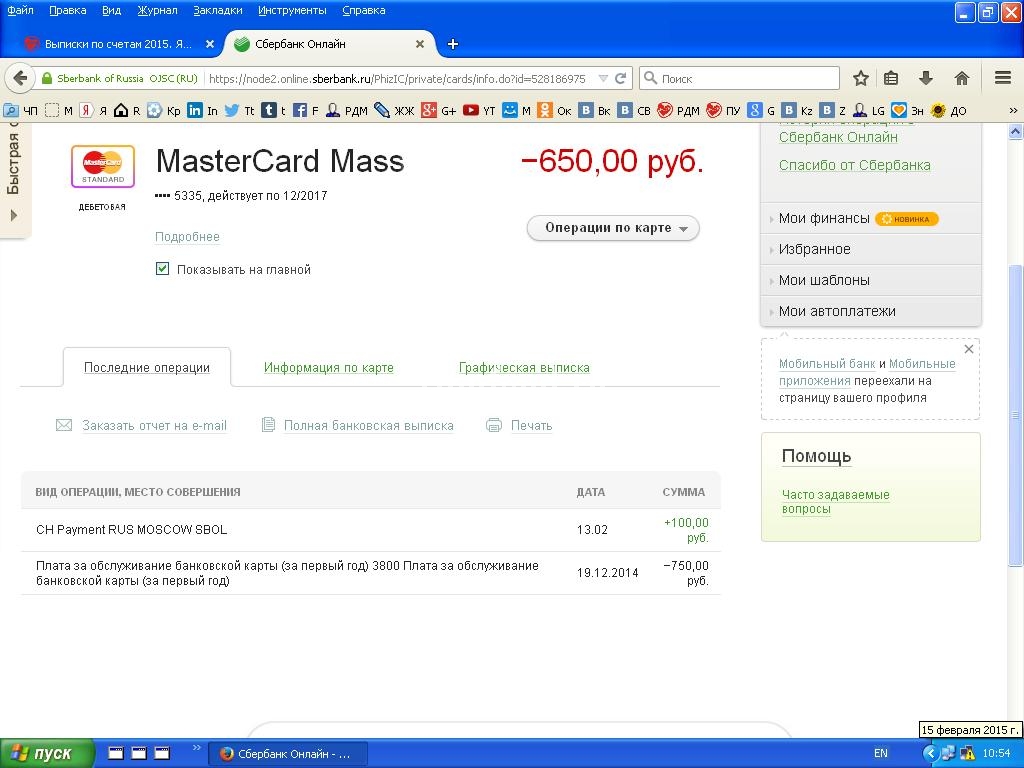Bookmark this page with the star icon
Viewport: 1024px width, 768px height.
[x=861, y=78]
